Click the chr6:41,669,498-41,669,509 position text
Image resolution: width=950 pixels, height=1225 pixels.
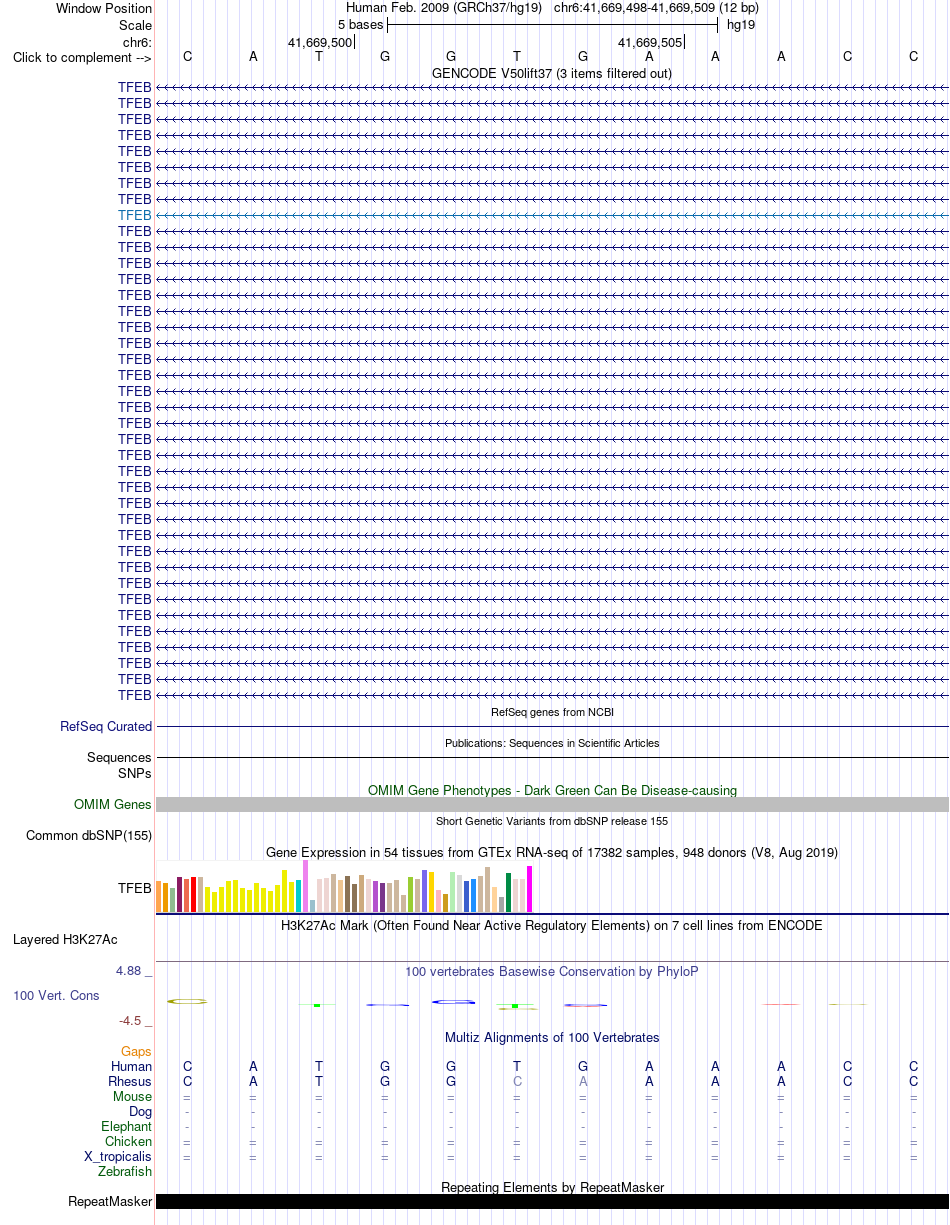tap(656, 8)
